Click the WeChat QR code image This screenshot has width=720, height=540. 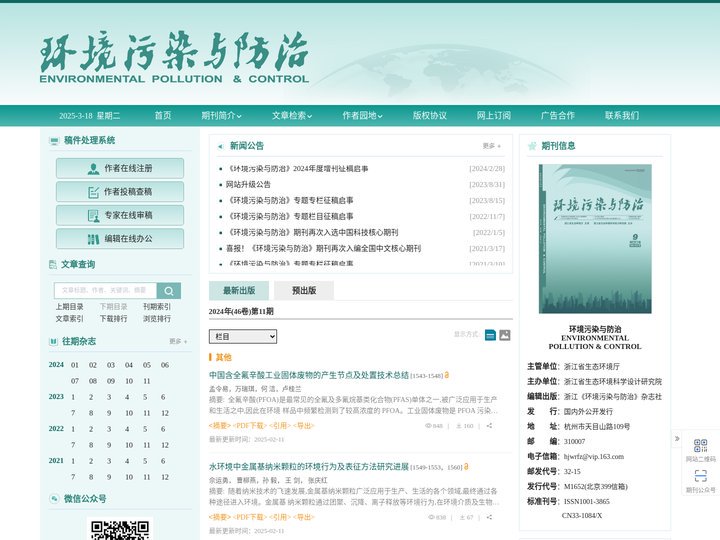coord(120,529)
